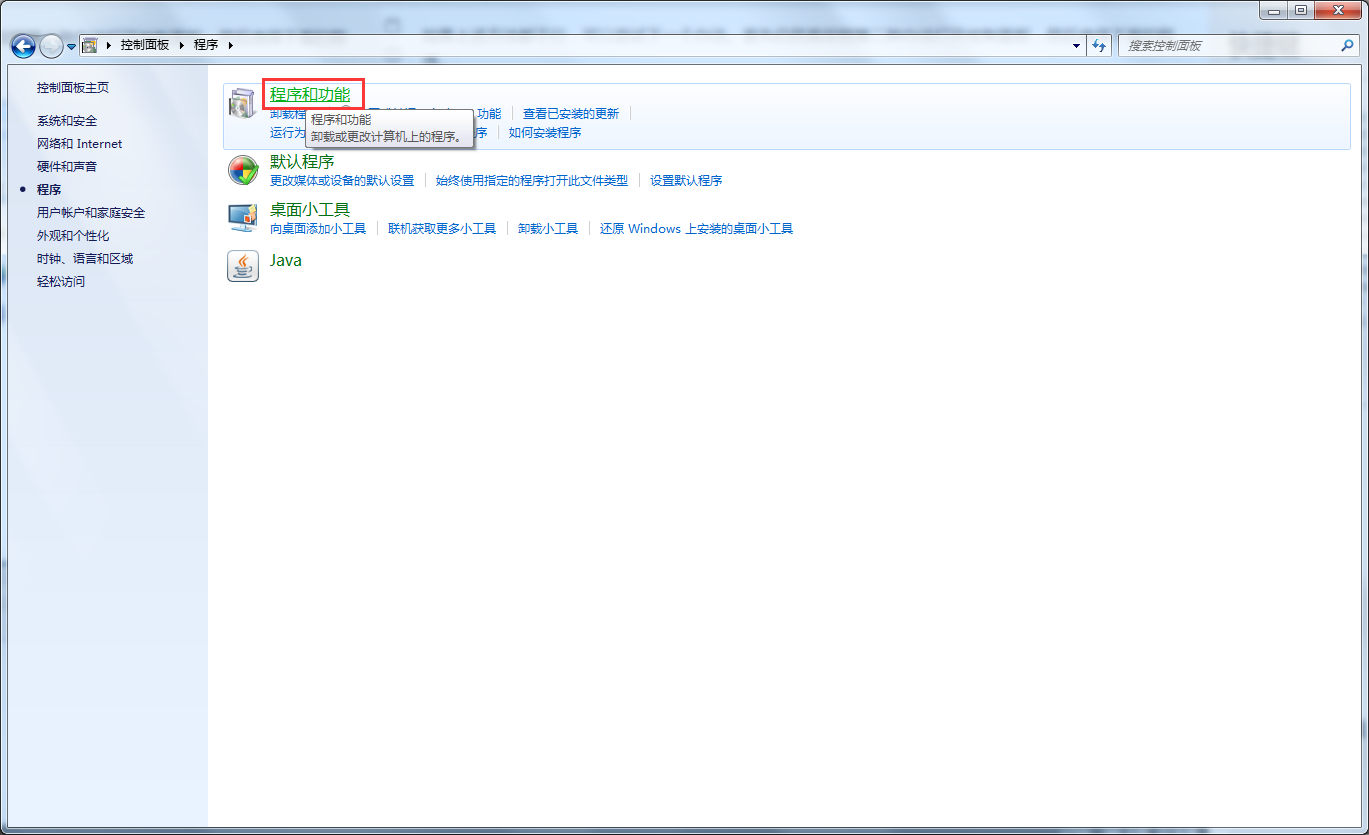This screenshot has height=835, width=1369.
Task: Click 设置默认程序 link
Action: pyautogui.click(x=686, y=181)
